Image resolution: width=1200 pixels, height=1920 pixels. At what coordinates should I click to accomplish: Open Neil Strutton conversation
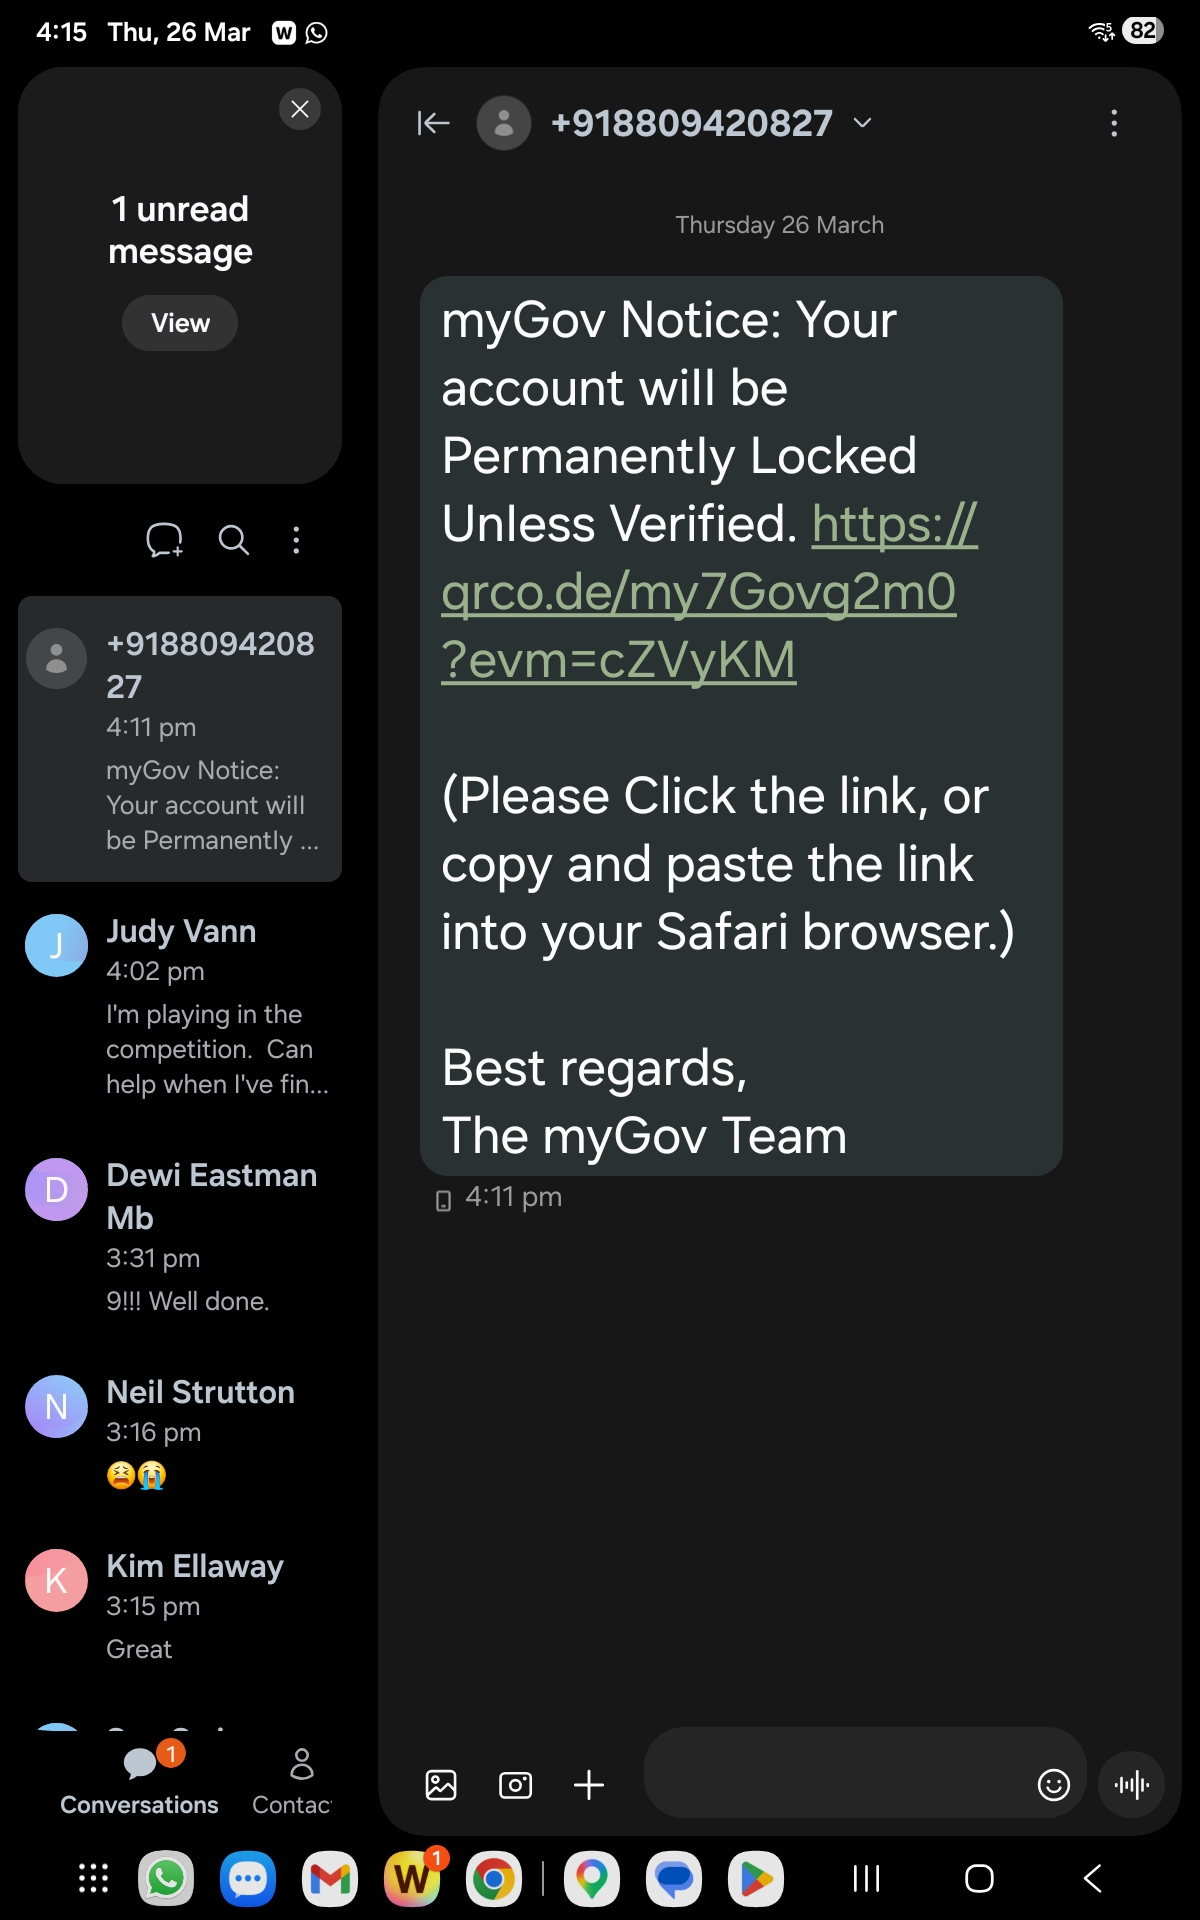pos(180,1430)
